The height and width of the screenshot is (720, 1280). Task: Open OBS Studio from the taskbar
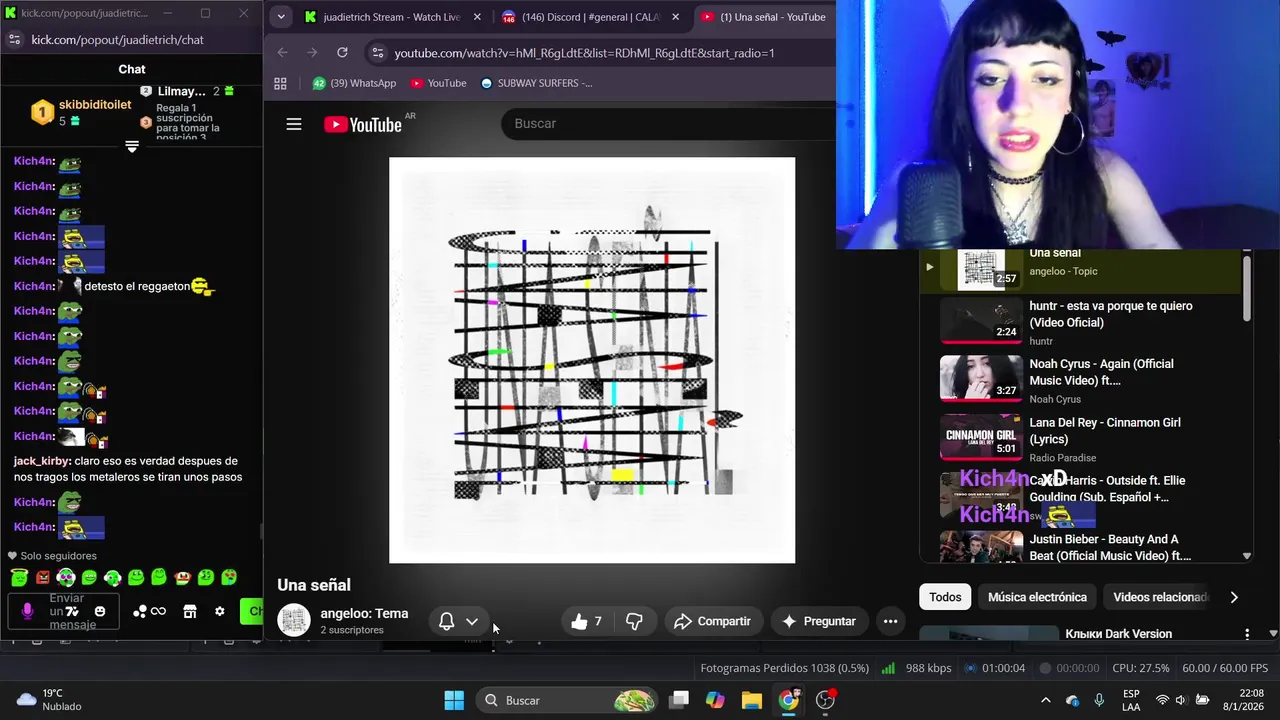[x=825, y=700]
